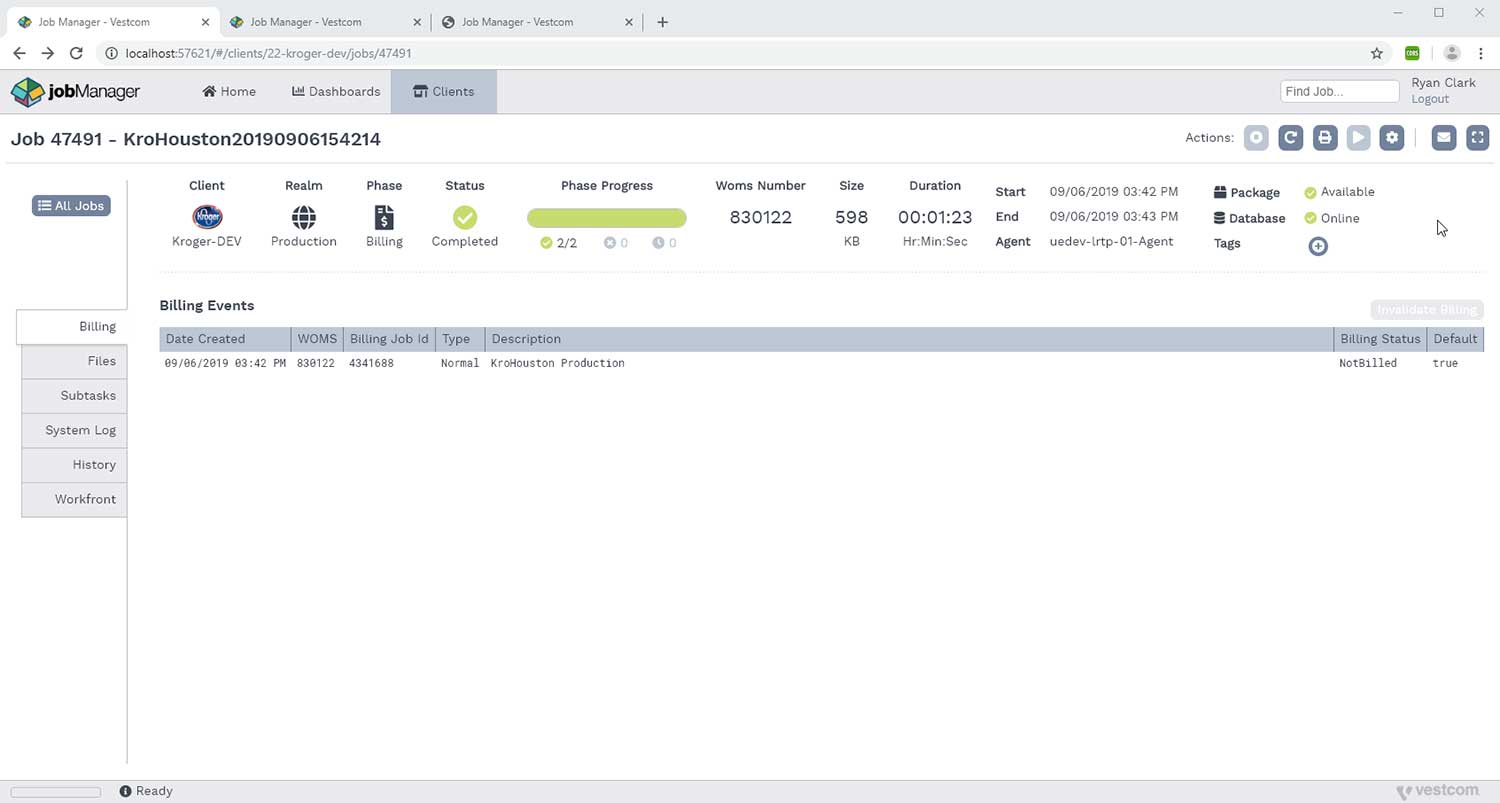The width and height of the screenshot is (1500, 803).
Task: Click the Woms Number 830122 value
Action: [761, 217]
